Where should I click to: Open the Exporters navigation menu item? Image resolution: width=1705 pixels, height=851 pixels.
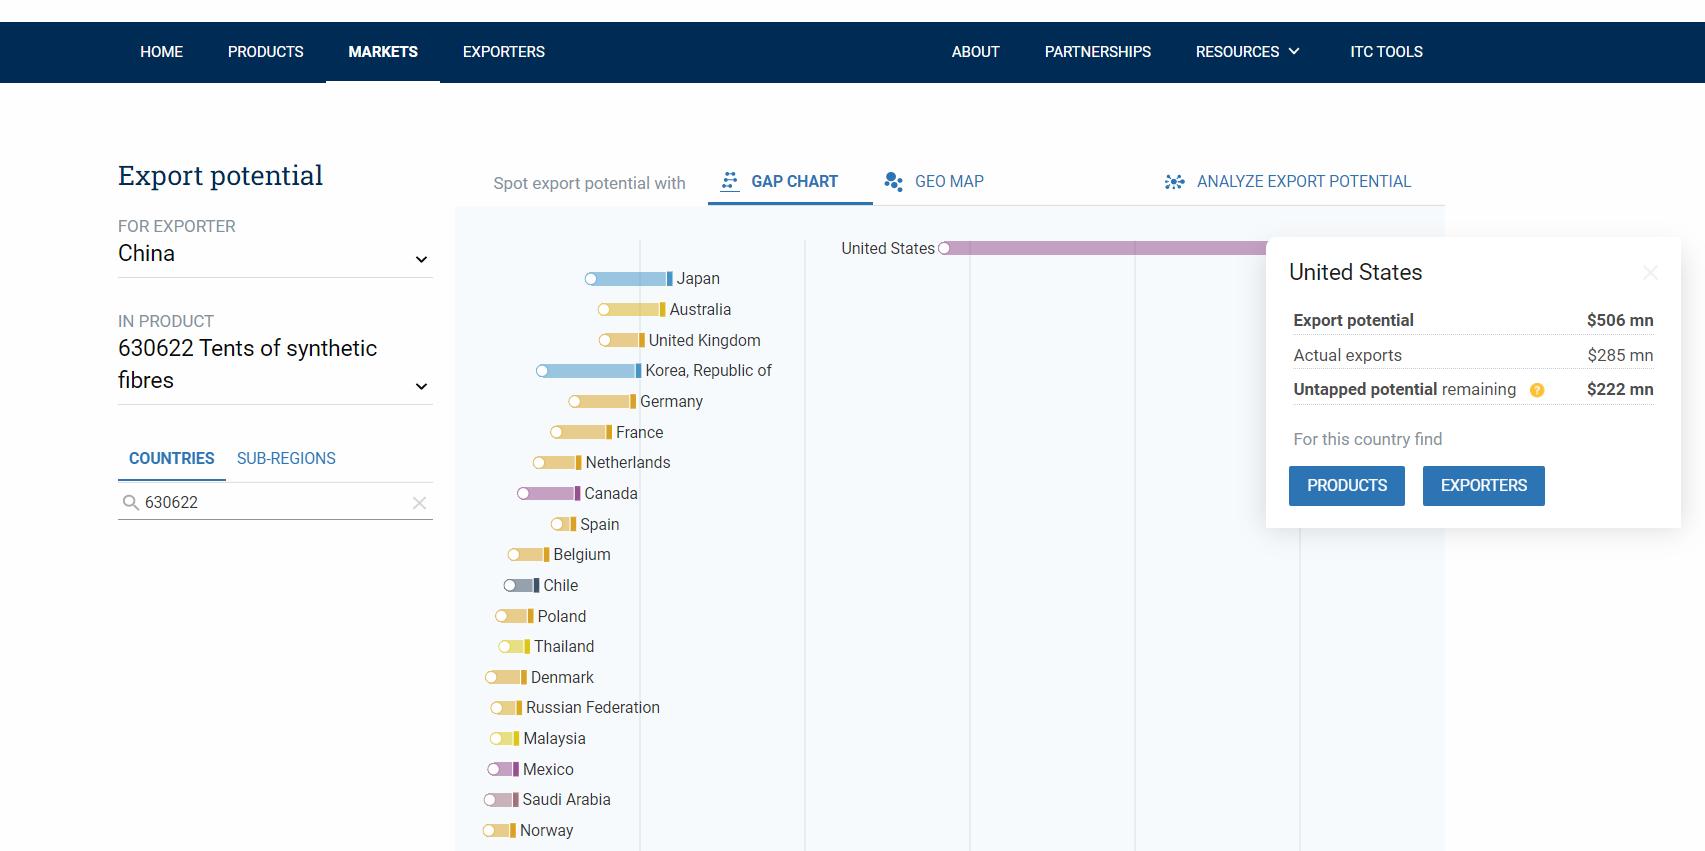(503, 52)
